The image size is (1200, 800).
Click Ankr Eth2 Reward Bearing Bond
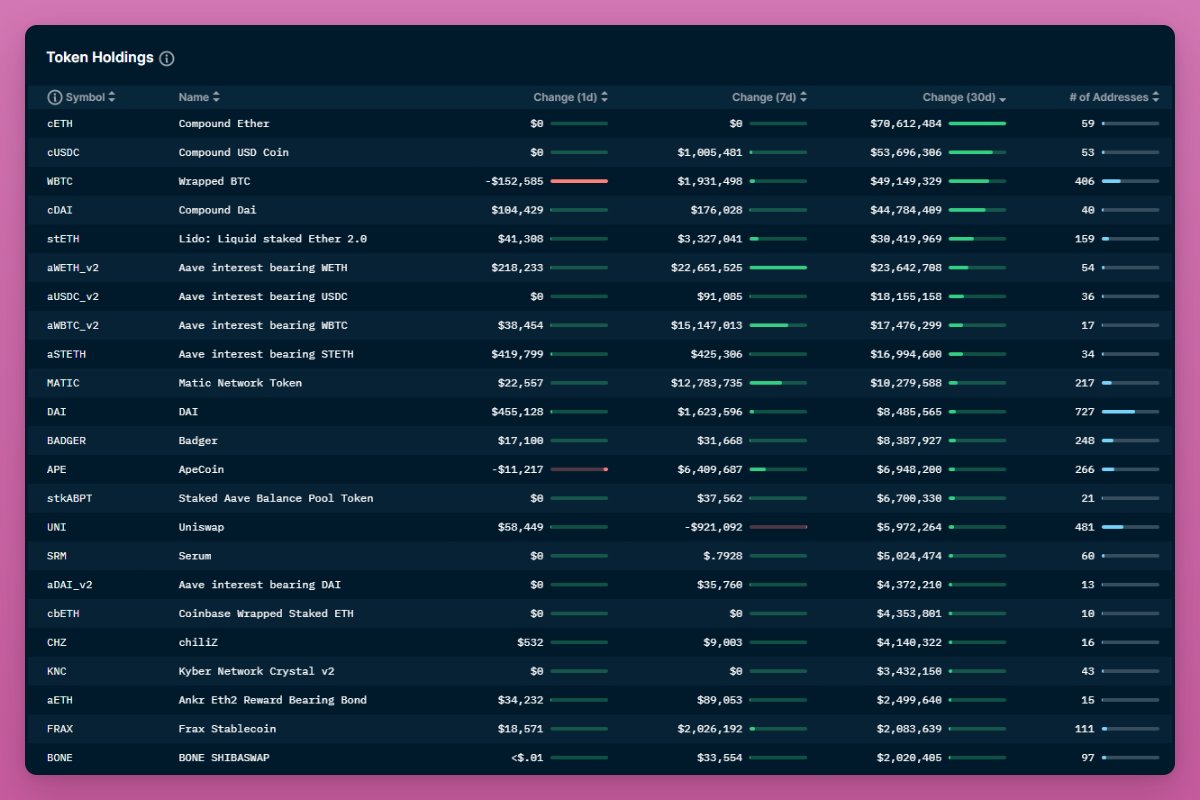click(273, 700)
